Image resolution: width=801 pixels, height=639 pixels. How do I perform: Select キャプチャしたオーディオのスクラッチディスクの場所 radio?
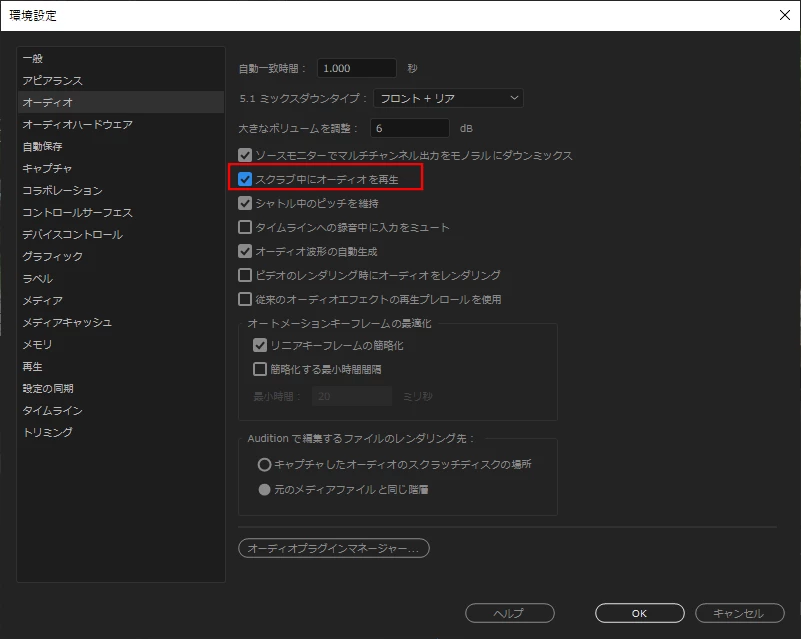point(264,464)
